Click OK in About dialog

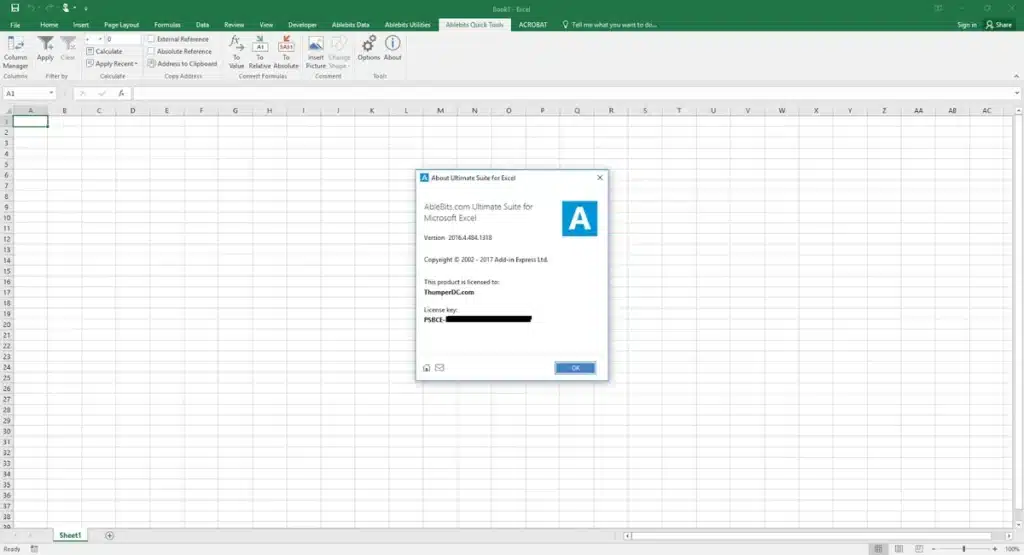[575, 368]
